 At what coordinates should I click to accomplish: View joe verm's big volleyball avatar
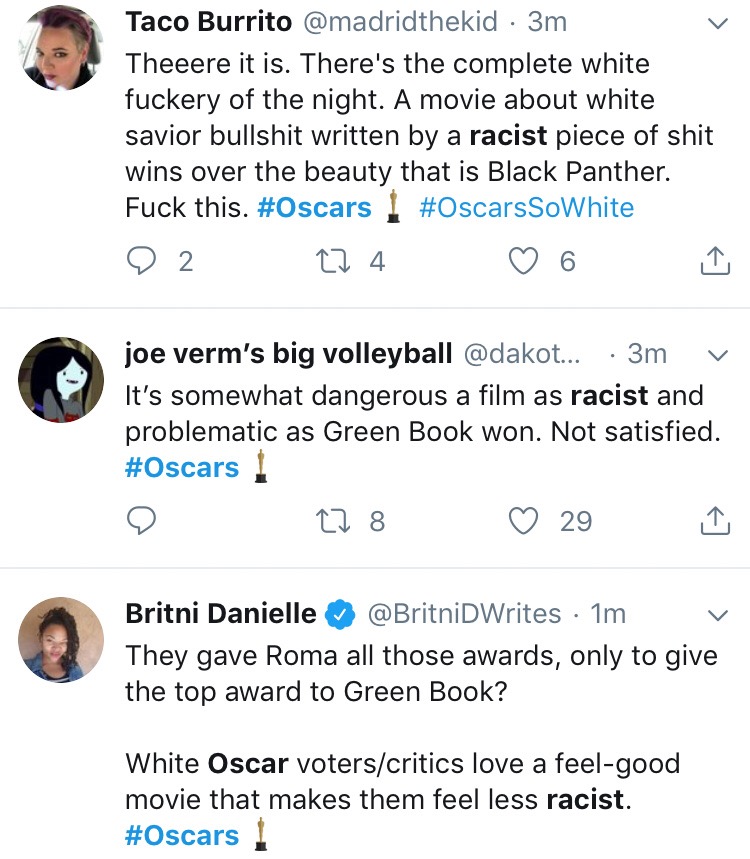coord(61,380)
